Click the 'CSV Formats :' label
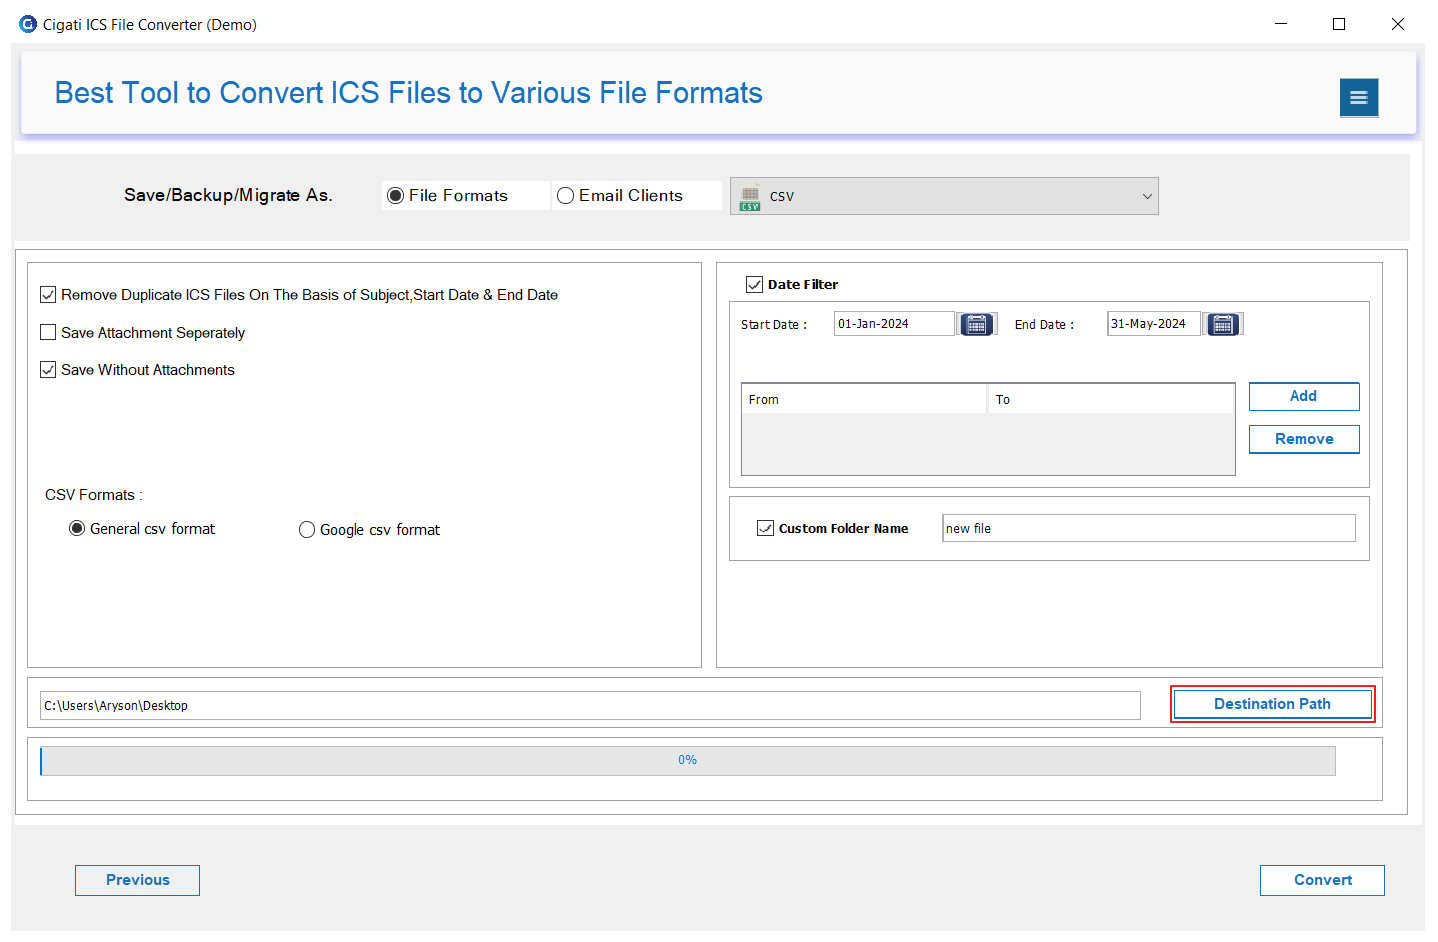Viewport: 1438px width, 942px height. point(94,495)
